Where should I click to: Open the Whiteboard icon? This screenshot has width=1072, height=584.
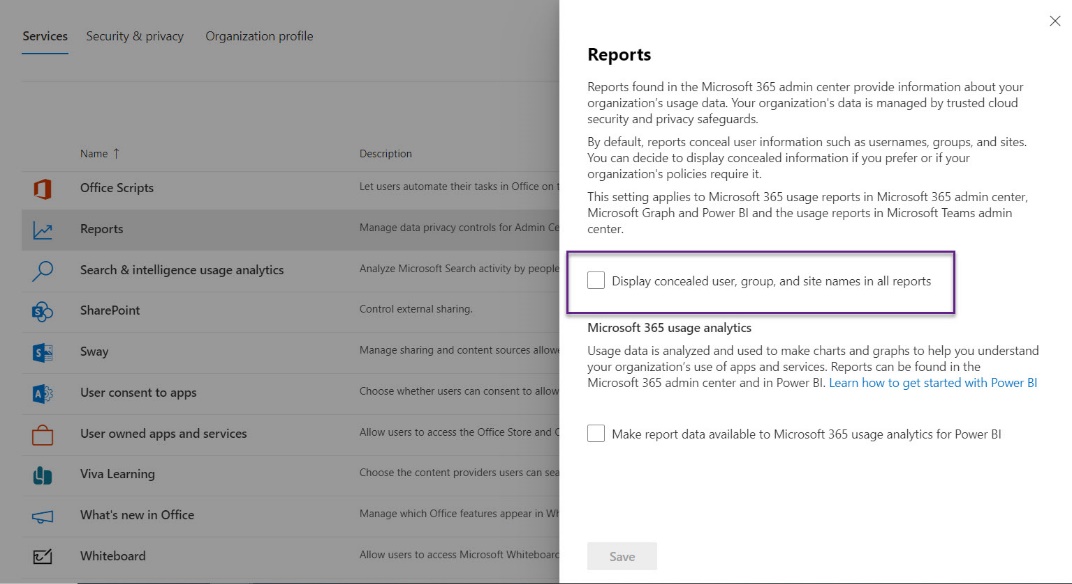[x=41, y=556]
